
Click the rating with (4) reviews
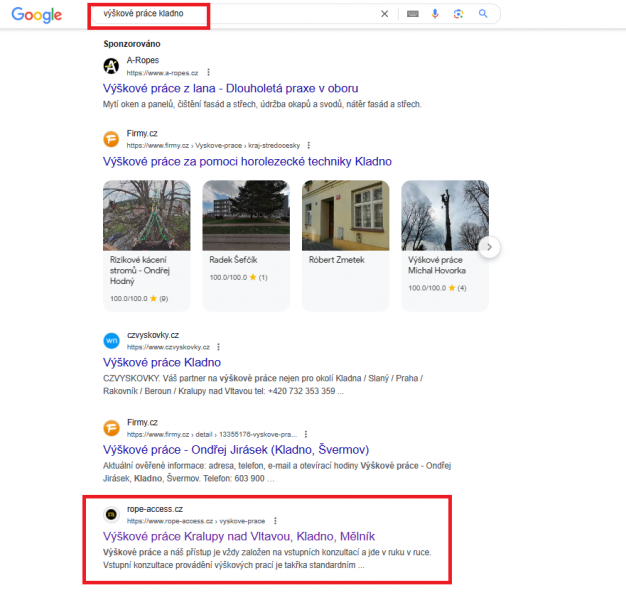437,288
